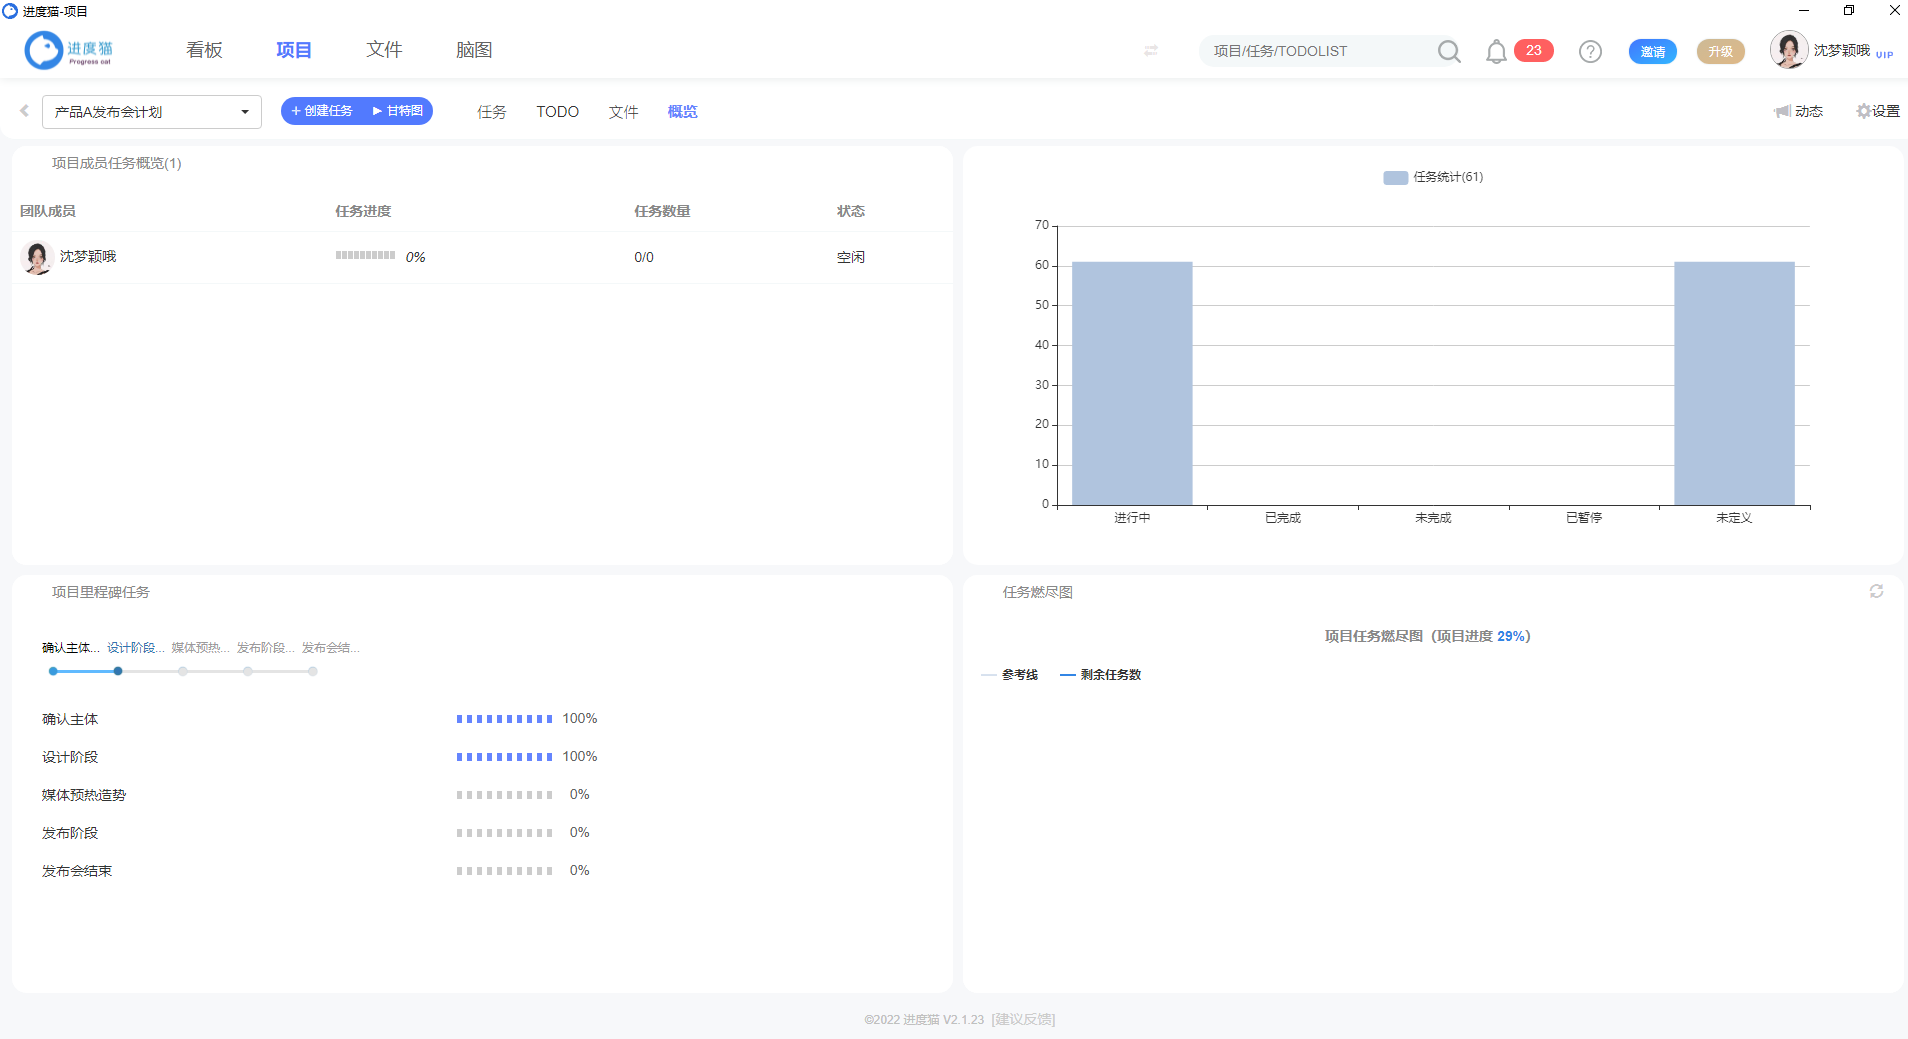Click the 进行中 bar in chart
The image size is (1908, 1039).
pyautogui.click(x=1132, y=383)
